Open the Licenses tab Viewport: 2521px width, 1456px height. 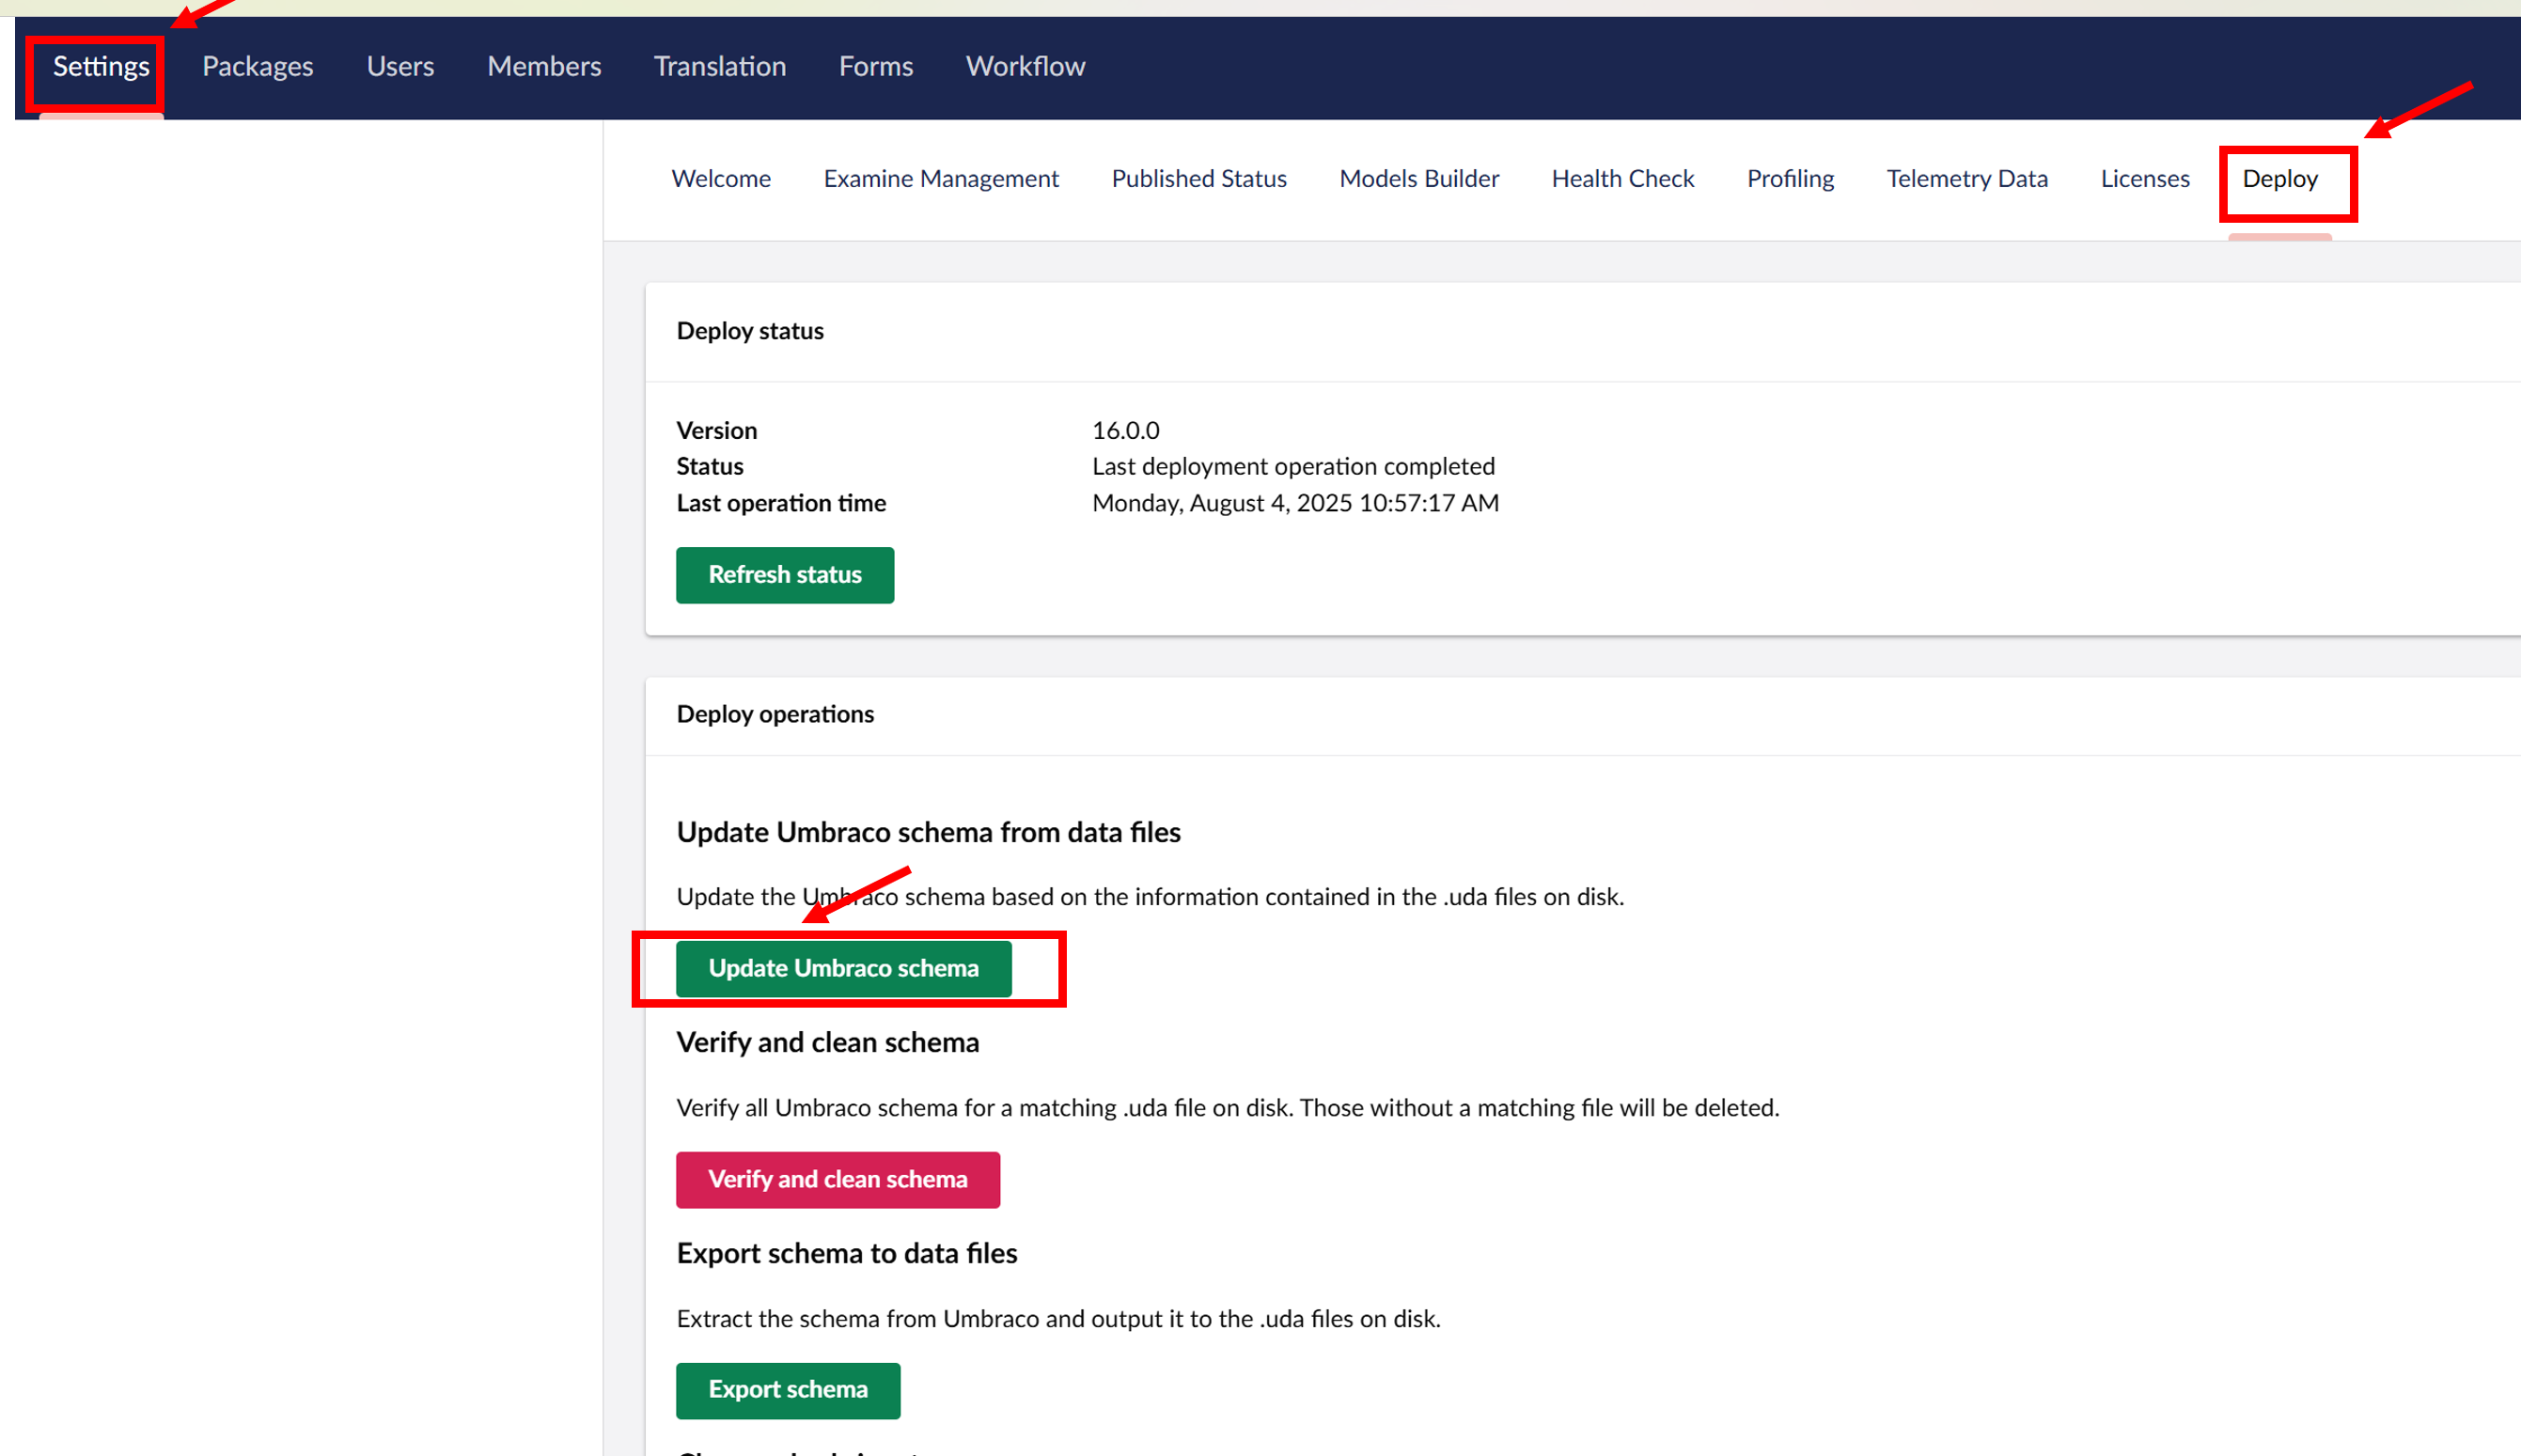(2144, 179)
